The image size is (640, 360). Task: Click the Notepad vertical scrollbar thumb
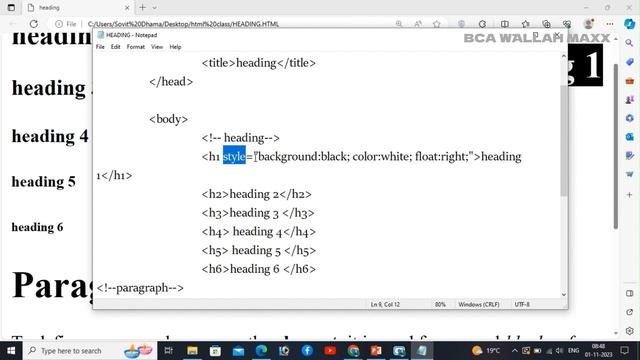(x=564, y=141)
